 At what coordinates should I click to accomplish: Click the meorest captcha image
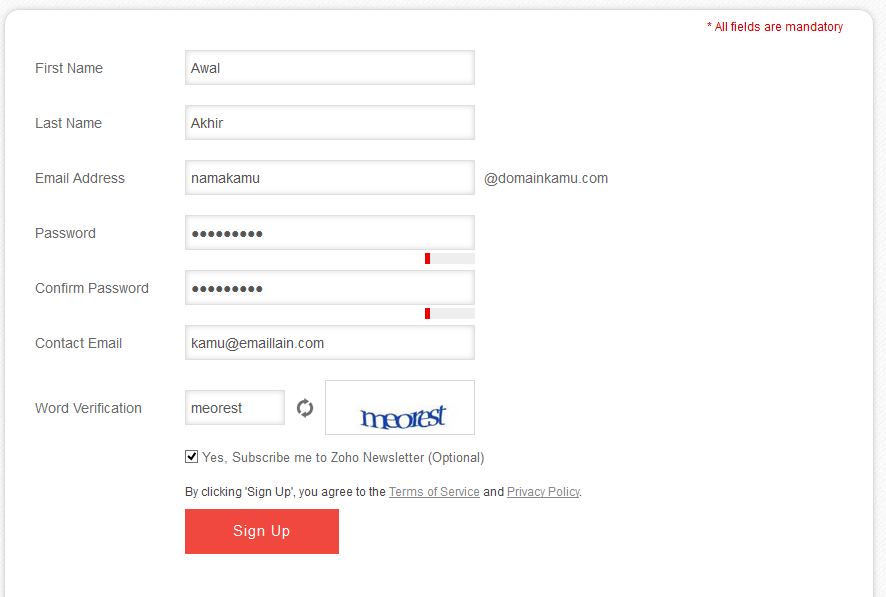399,407
